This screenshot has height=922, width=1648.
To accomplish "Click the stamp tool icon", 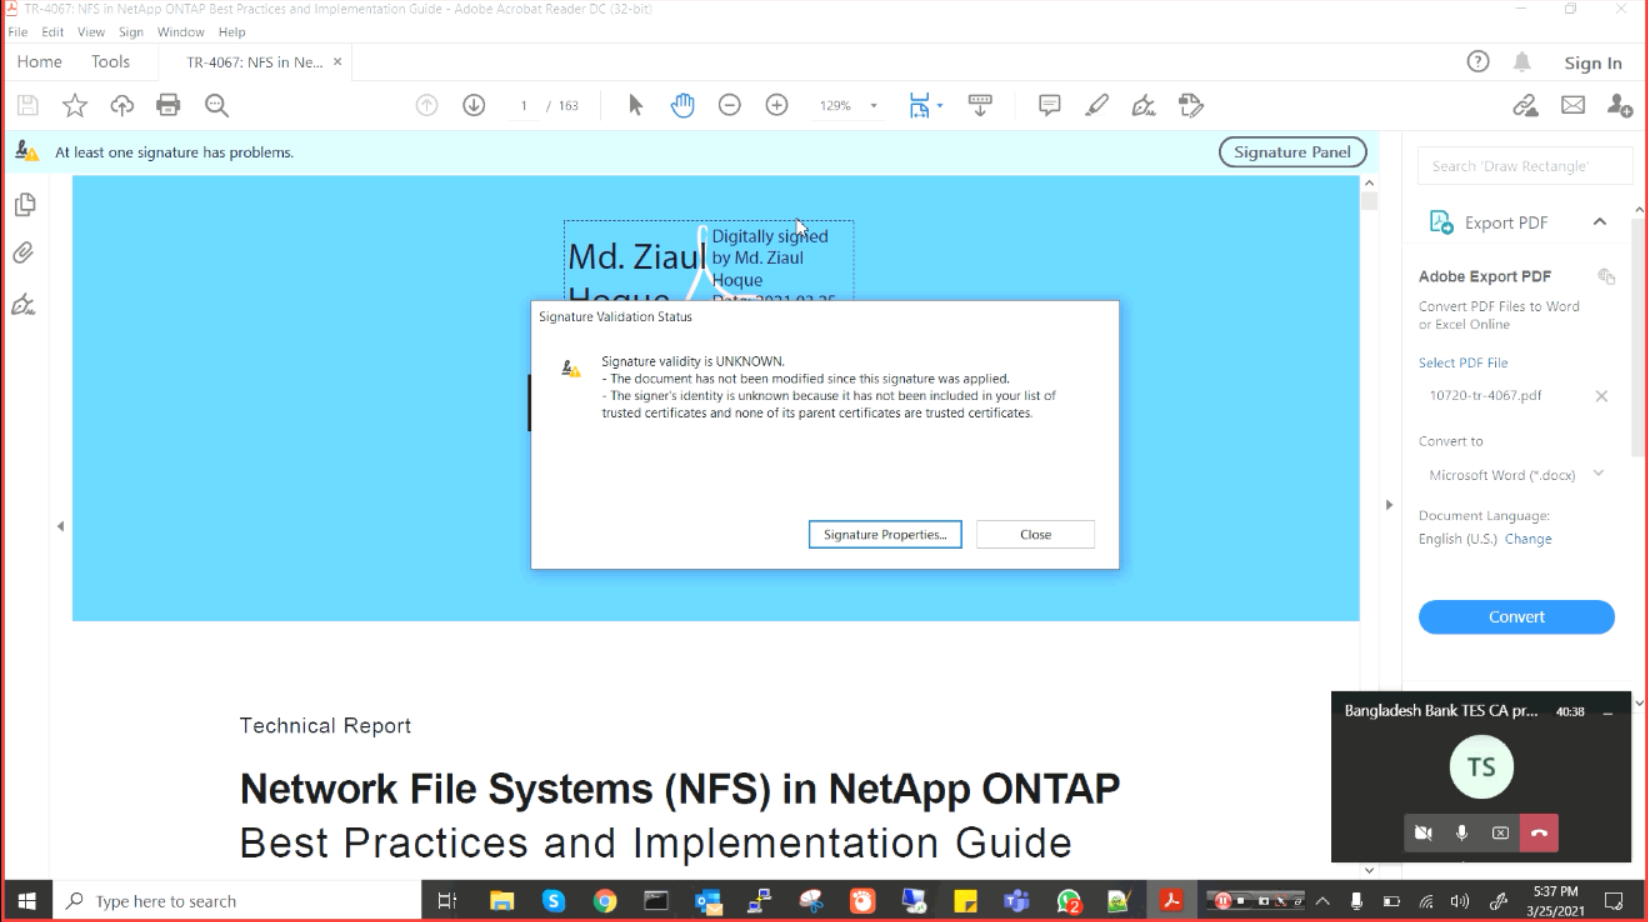I will click(1191, 105).
